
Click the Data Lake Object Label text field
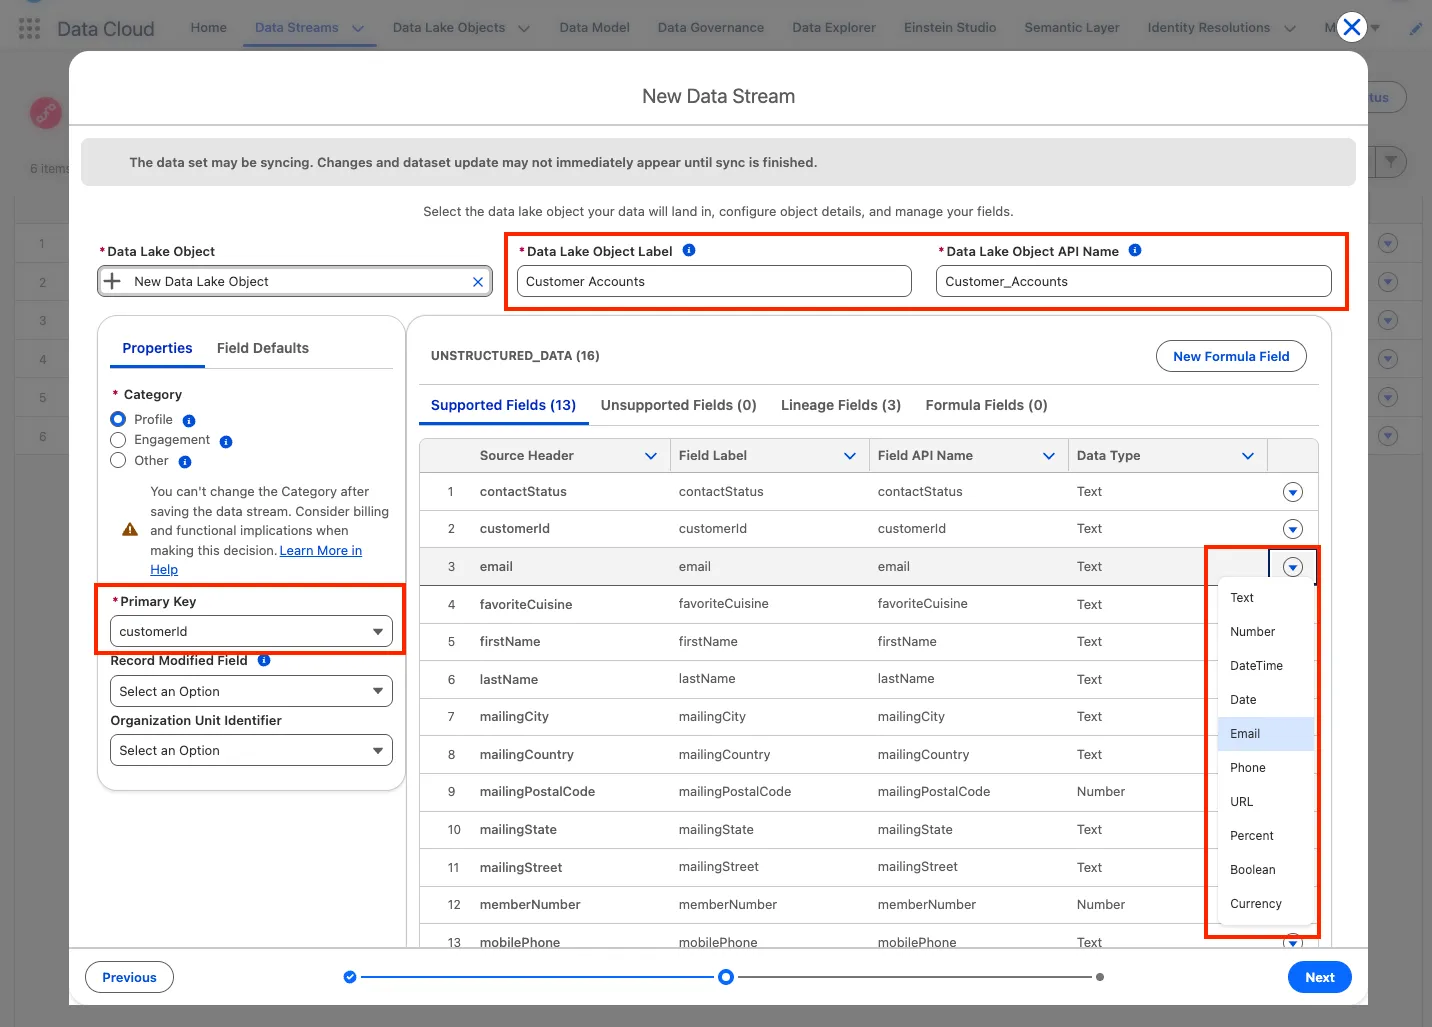[714, 282]
